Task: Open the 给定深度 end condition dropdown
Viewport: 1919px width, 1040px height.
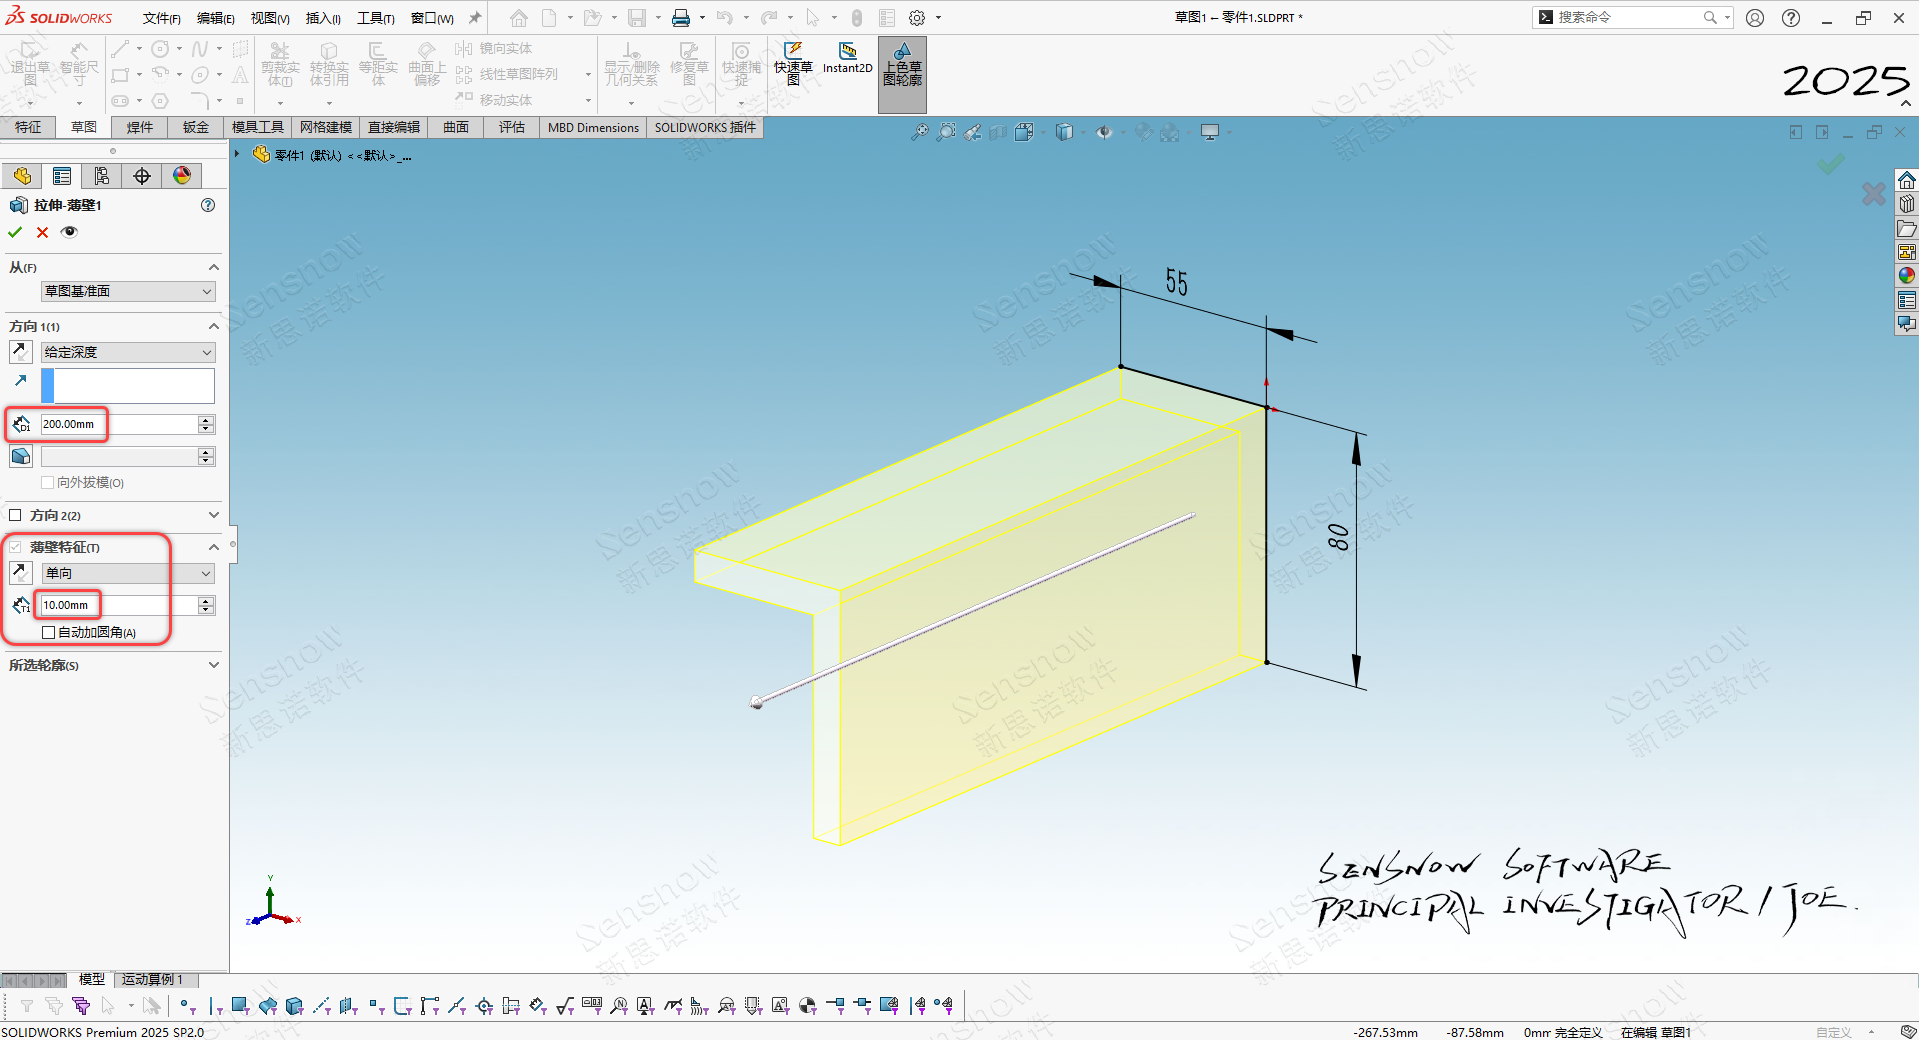Action: (128, 352)
